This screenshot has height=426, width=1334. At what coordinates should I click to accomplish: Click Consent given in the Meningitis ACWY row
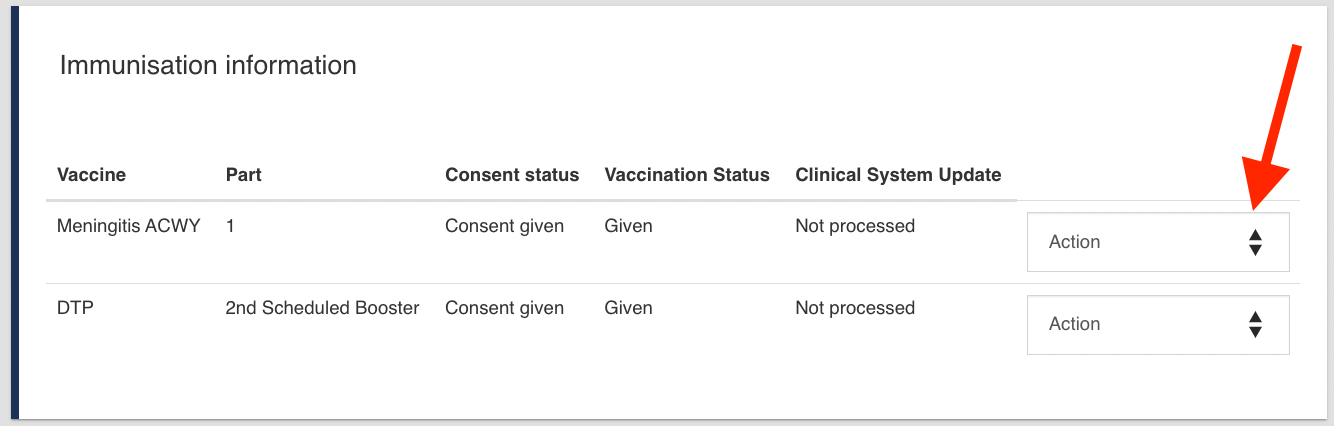(x=504, y=226)
